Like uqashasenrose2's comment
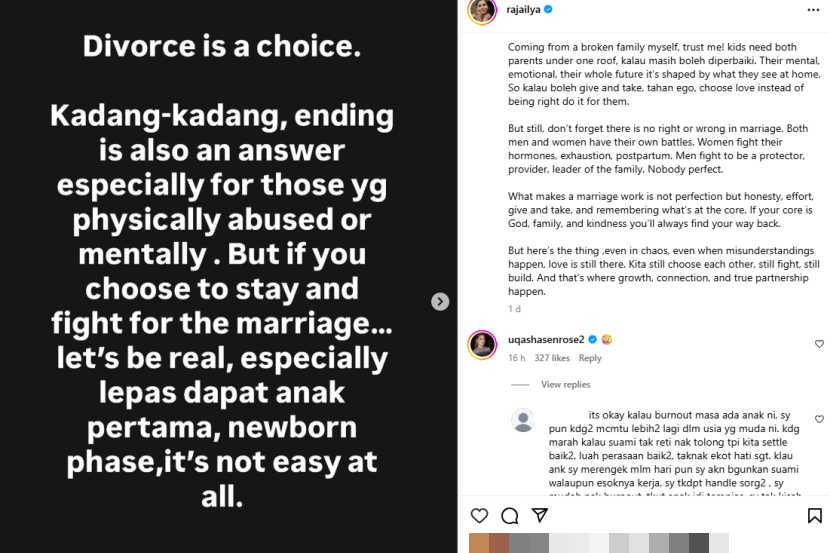The height and width of the screenshot is (553, 830). 819,344
